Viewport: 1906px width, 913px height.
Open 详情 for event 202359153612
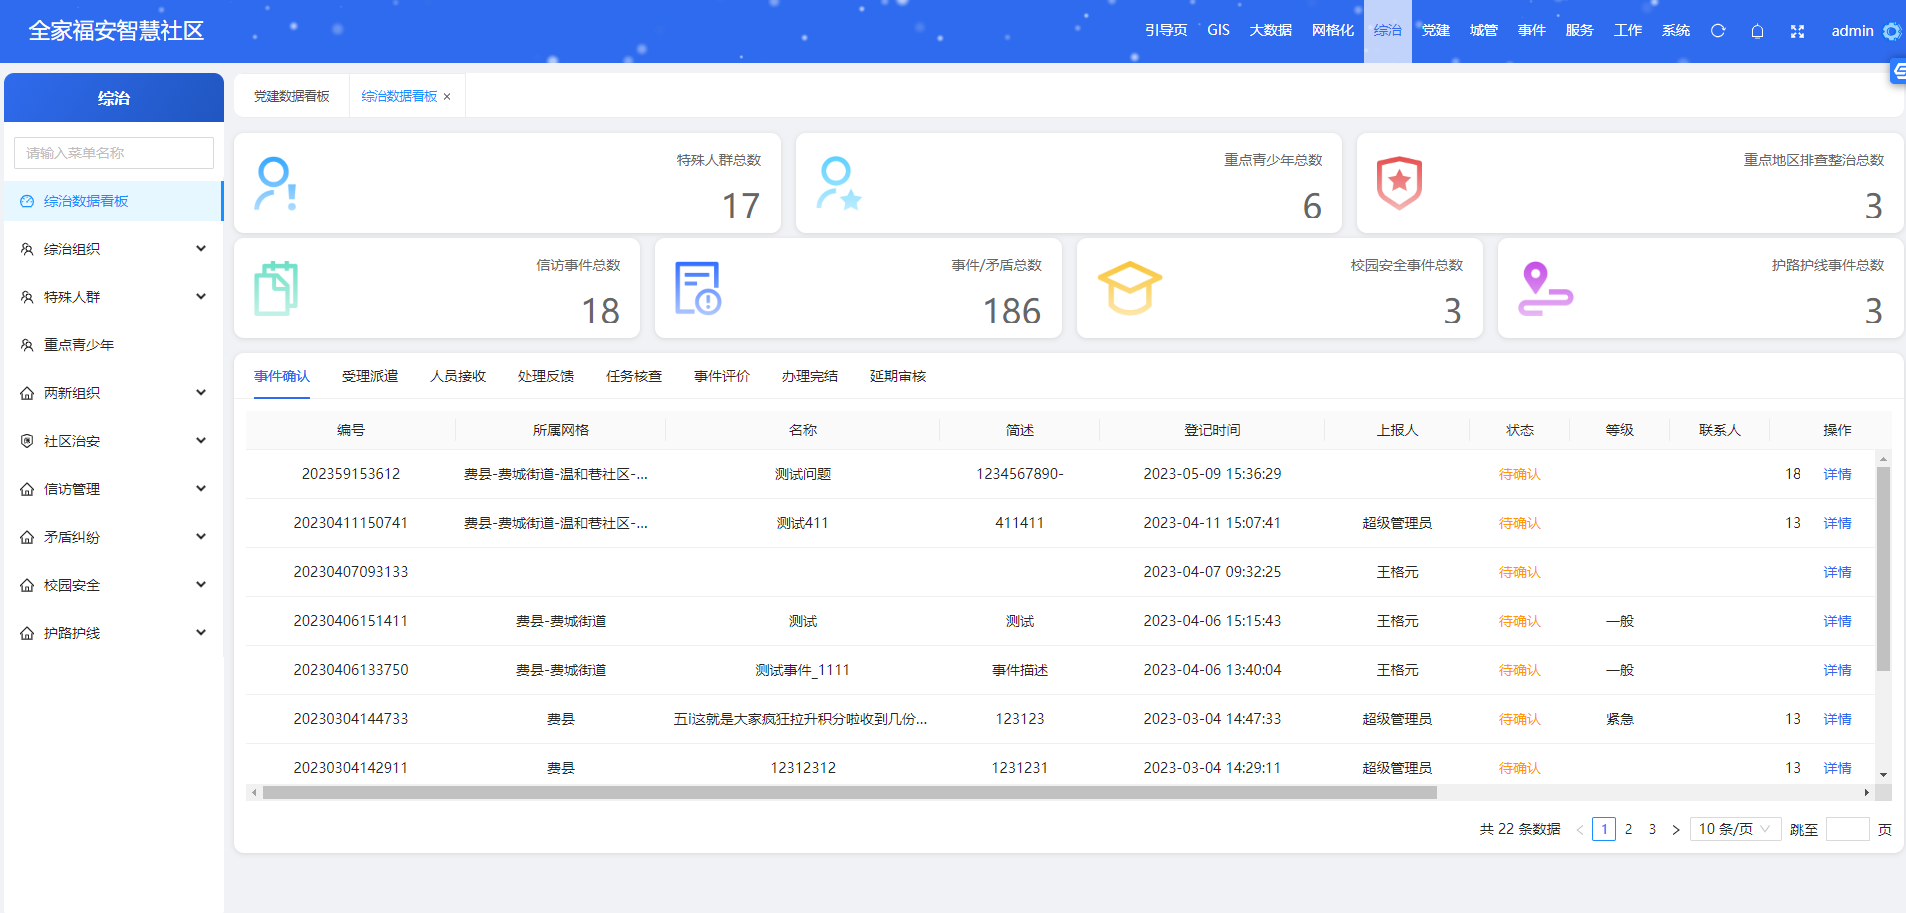click(1837, 474)
